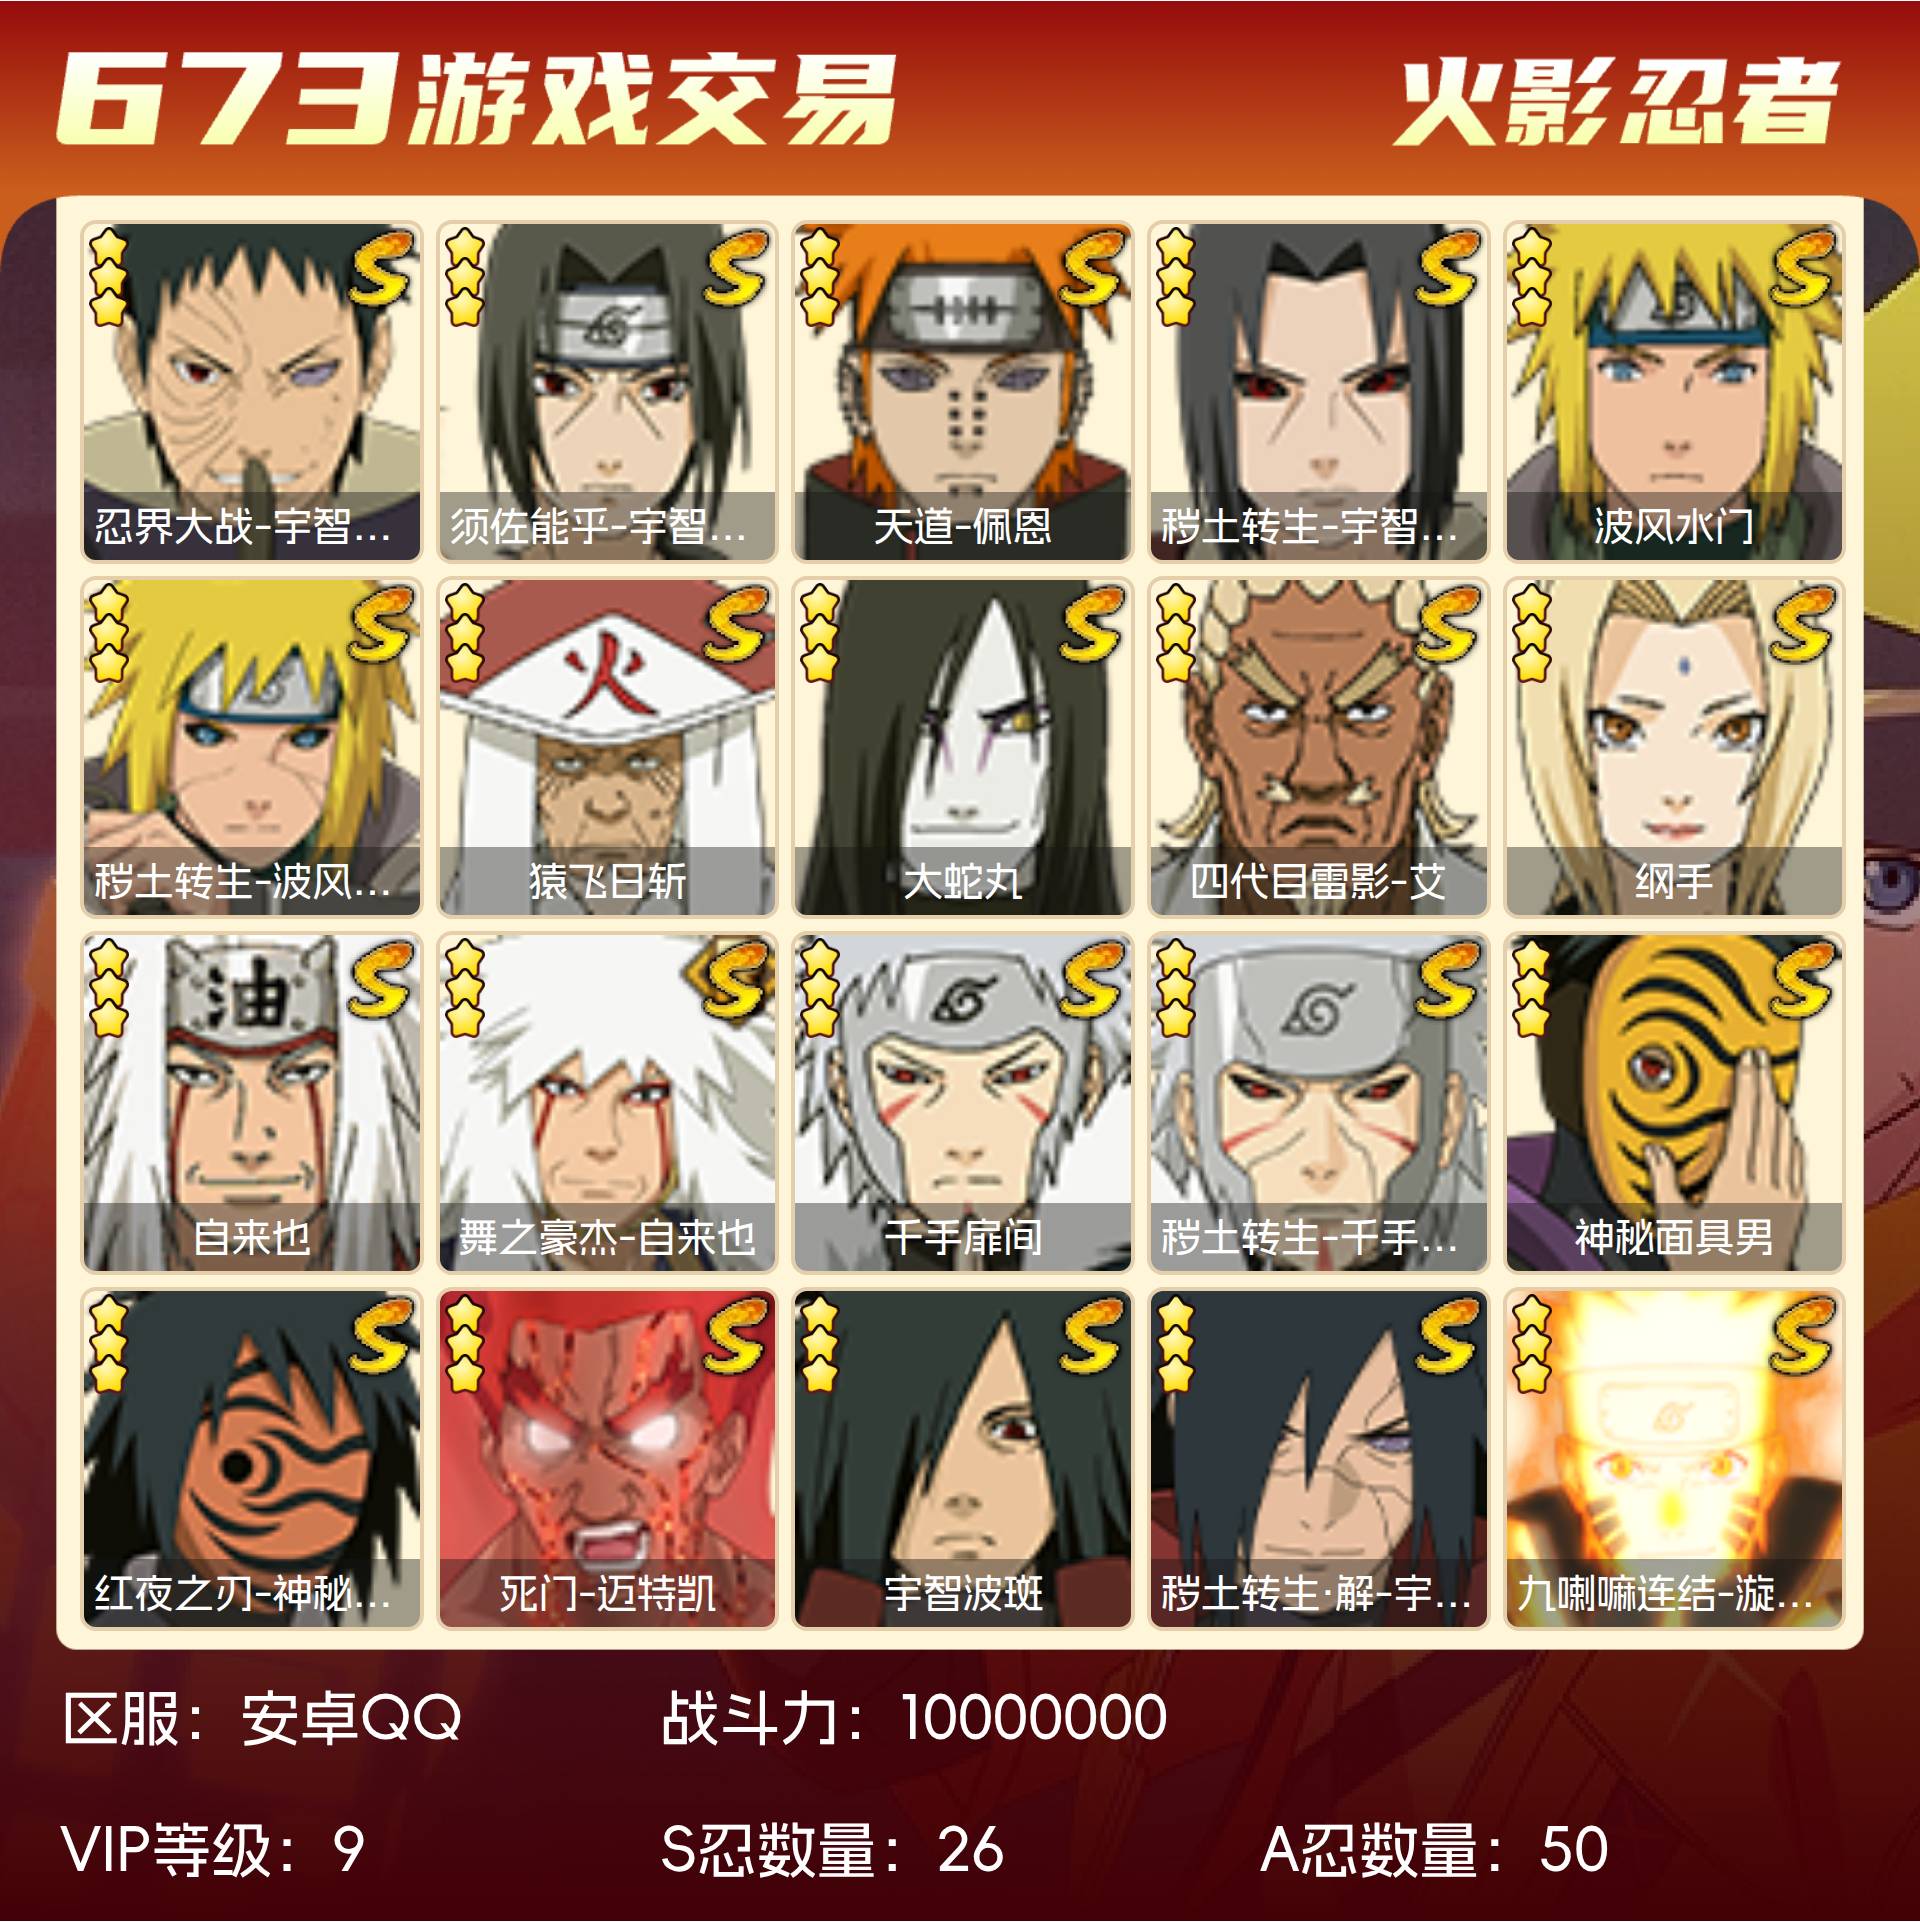Click the 673游戏交易 logo title
This screenshot has height=1922, width=1920.
point(475,98)
